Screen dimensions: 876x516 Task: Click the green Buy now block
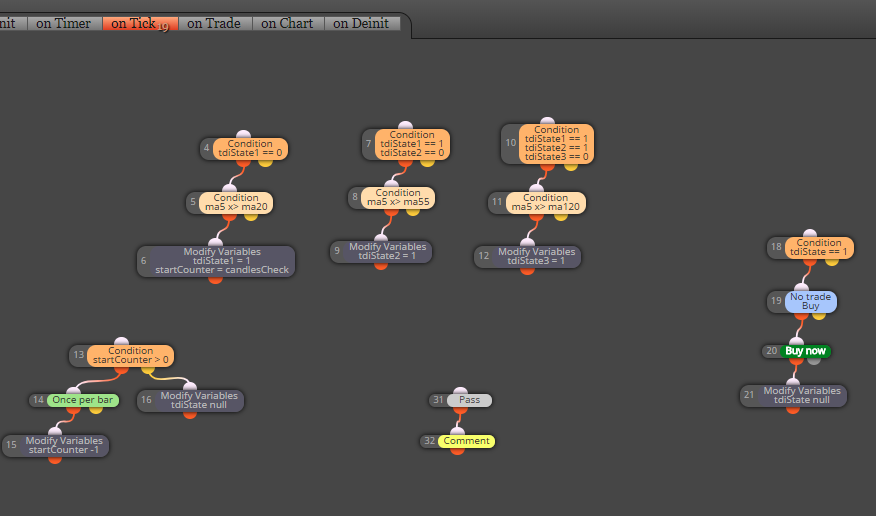point(805,351)
